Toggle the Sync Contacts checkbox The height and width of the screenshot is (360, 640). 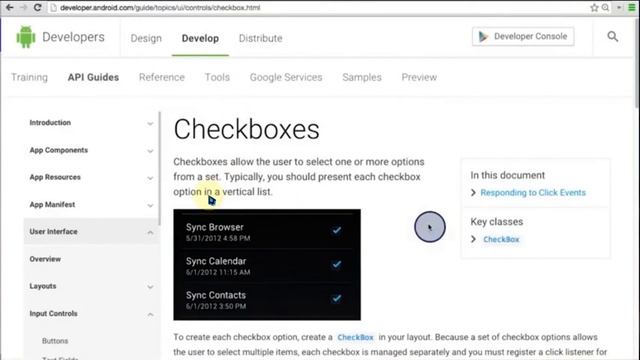336,298
